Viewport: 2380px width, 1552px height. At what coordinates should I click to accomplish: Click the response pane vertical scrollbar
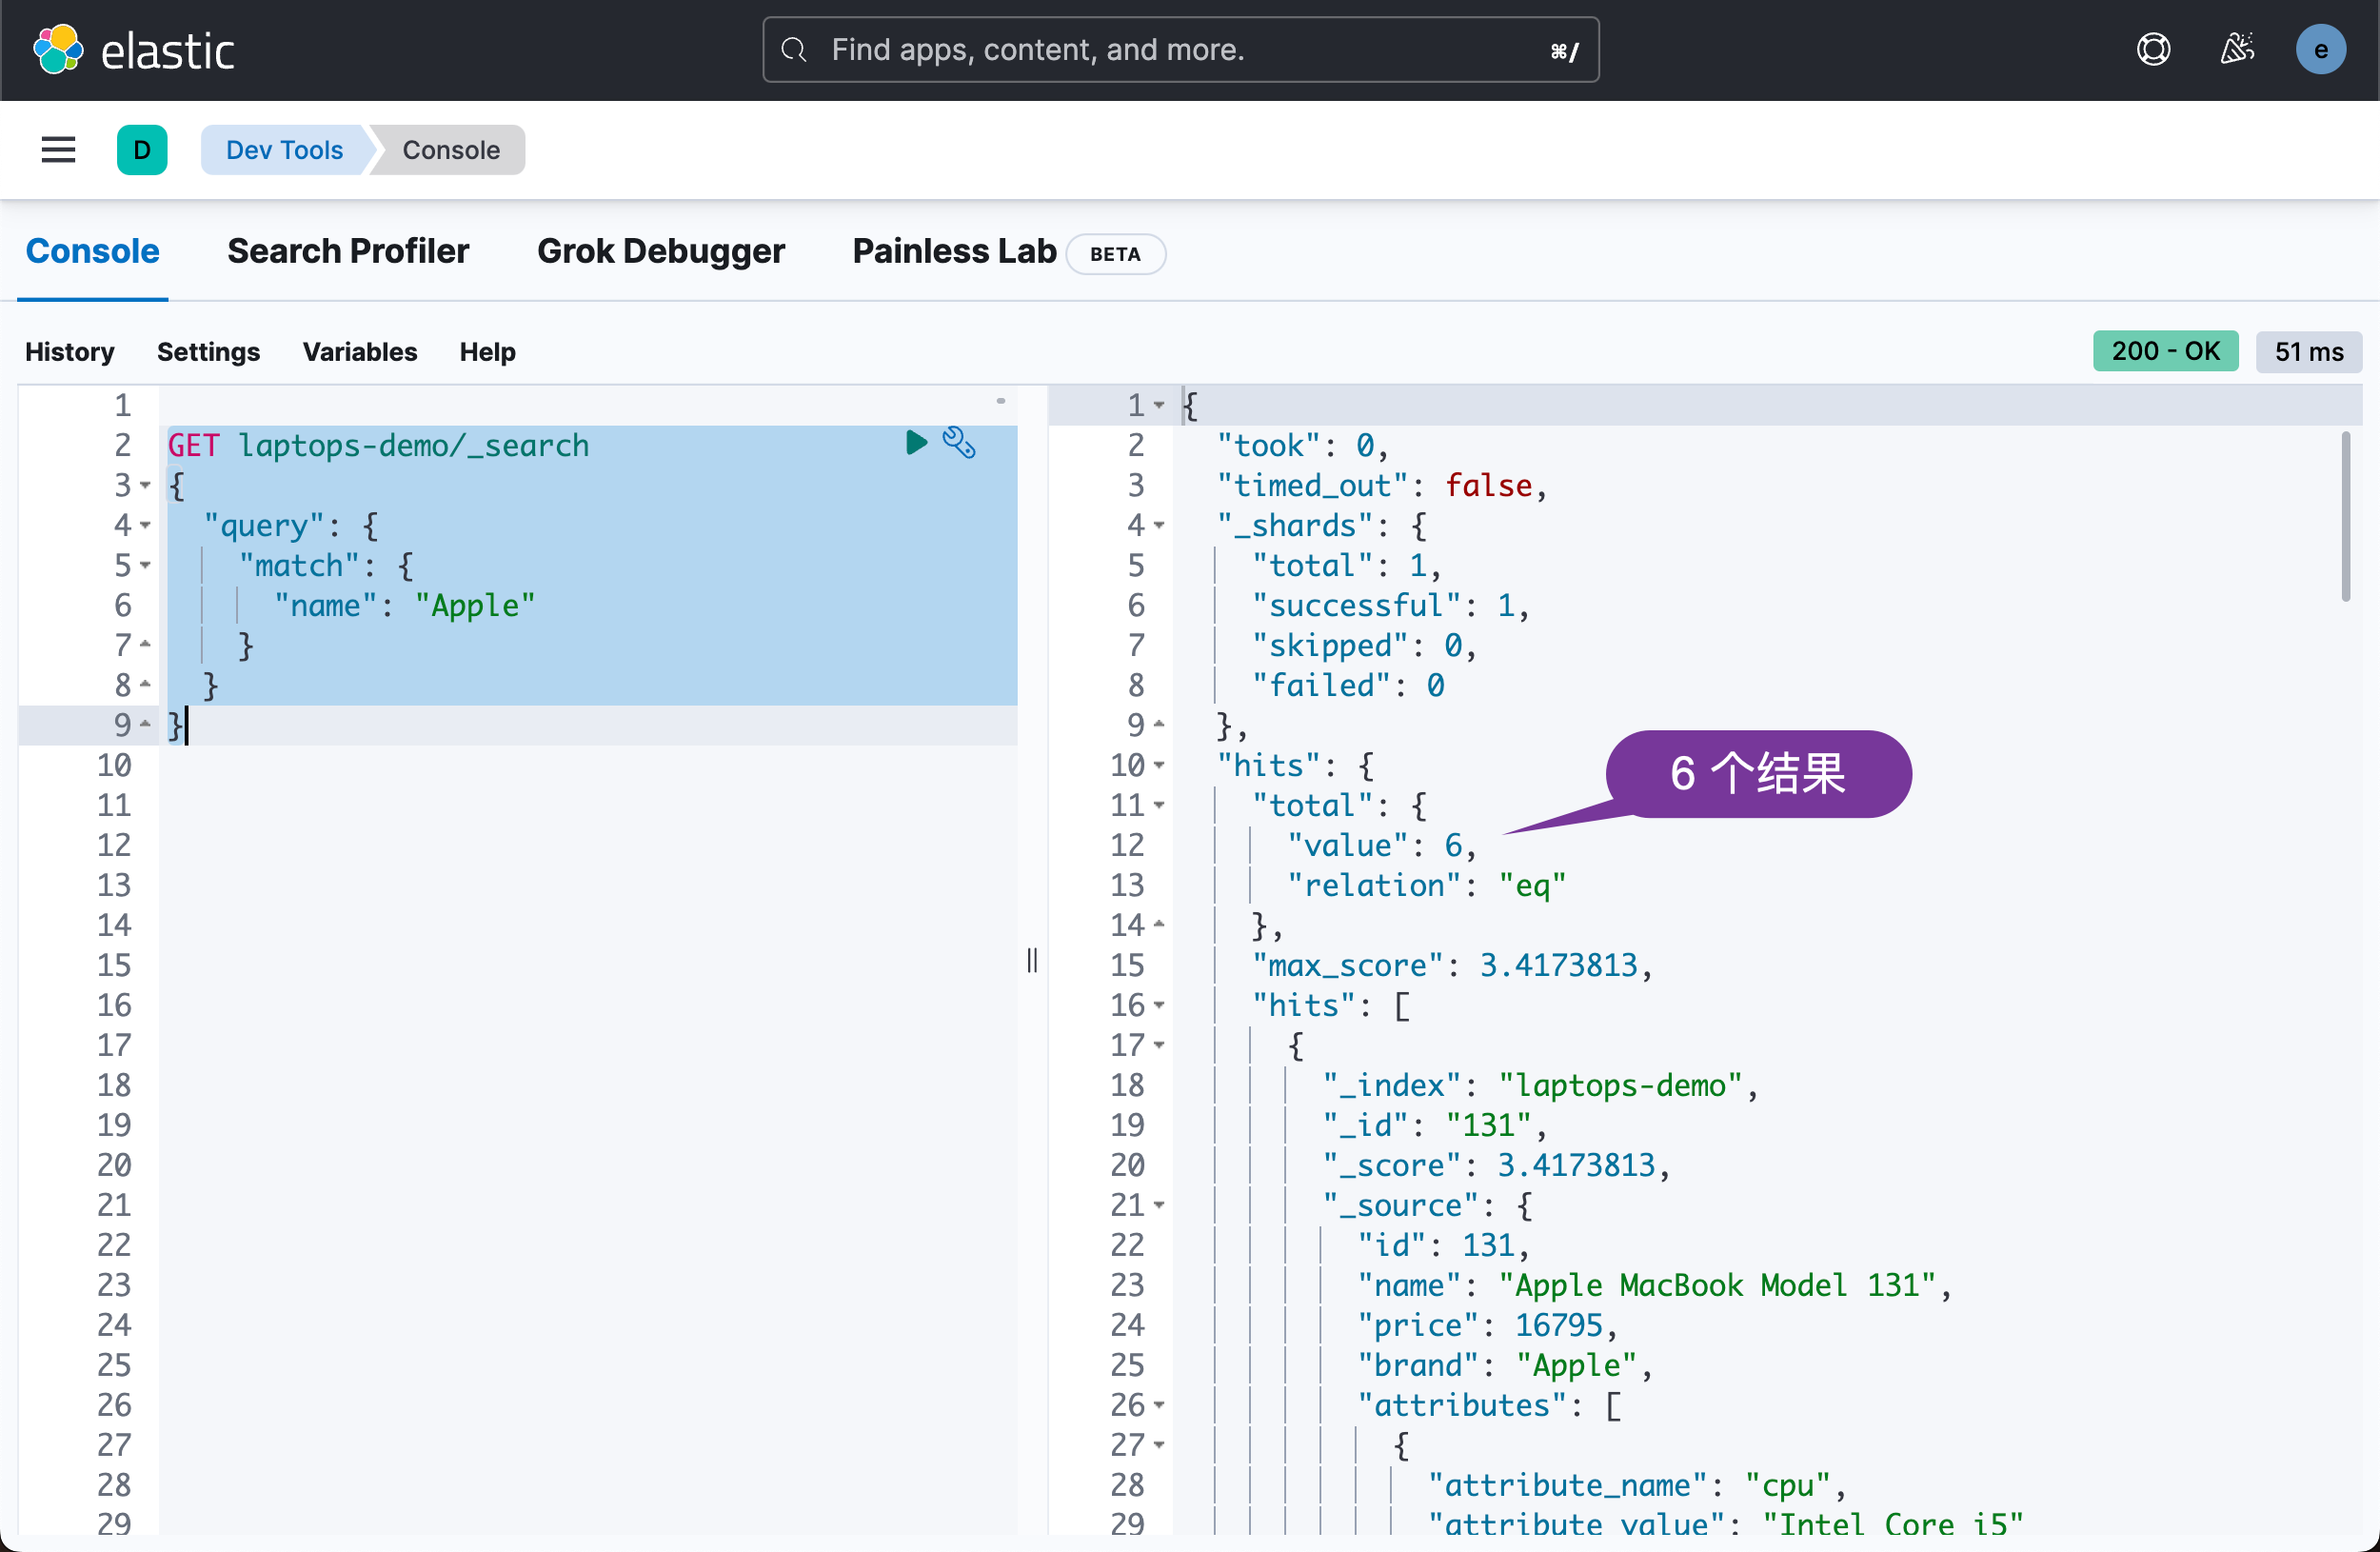click(x=2345, y=517)
